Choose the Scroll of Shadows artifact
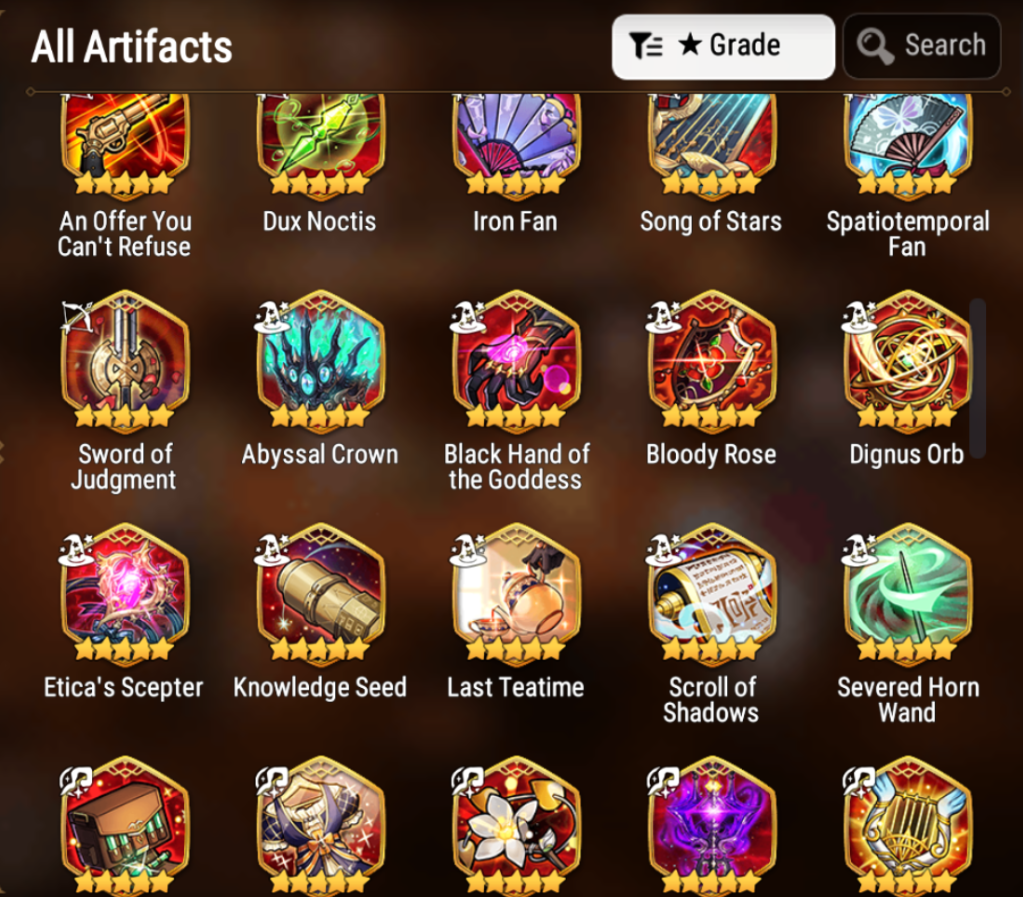The image size is (1023, 897). 712,595
